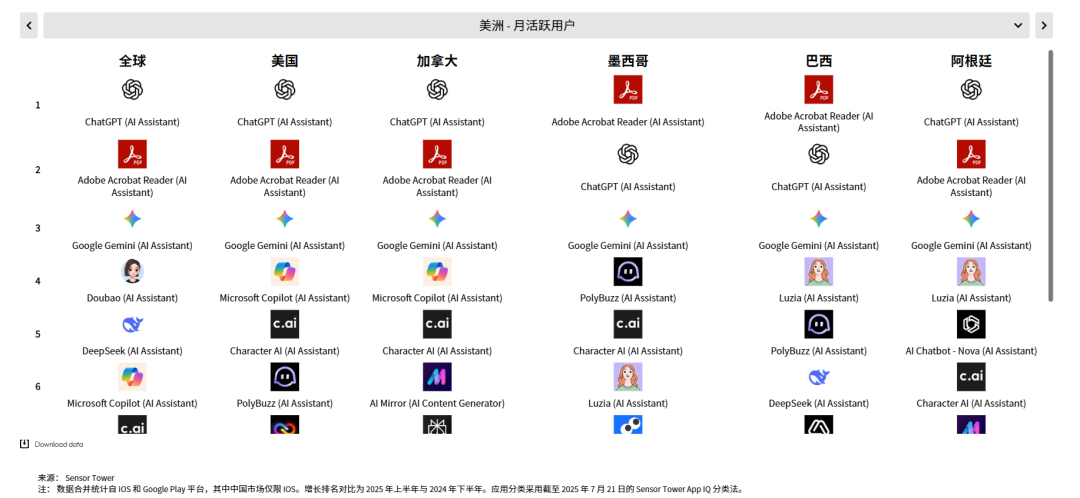Click the Luzia icon in 巴西 column
The width and height of the screenshot is (1080, 498).
818,271
